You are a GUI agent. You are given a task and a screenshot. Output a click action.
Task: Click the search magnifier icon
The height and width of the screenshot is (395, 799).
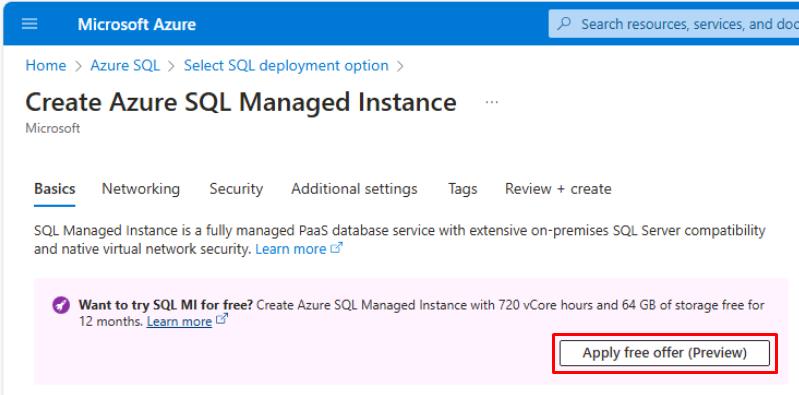564,24
